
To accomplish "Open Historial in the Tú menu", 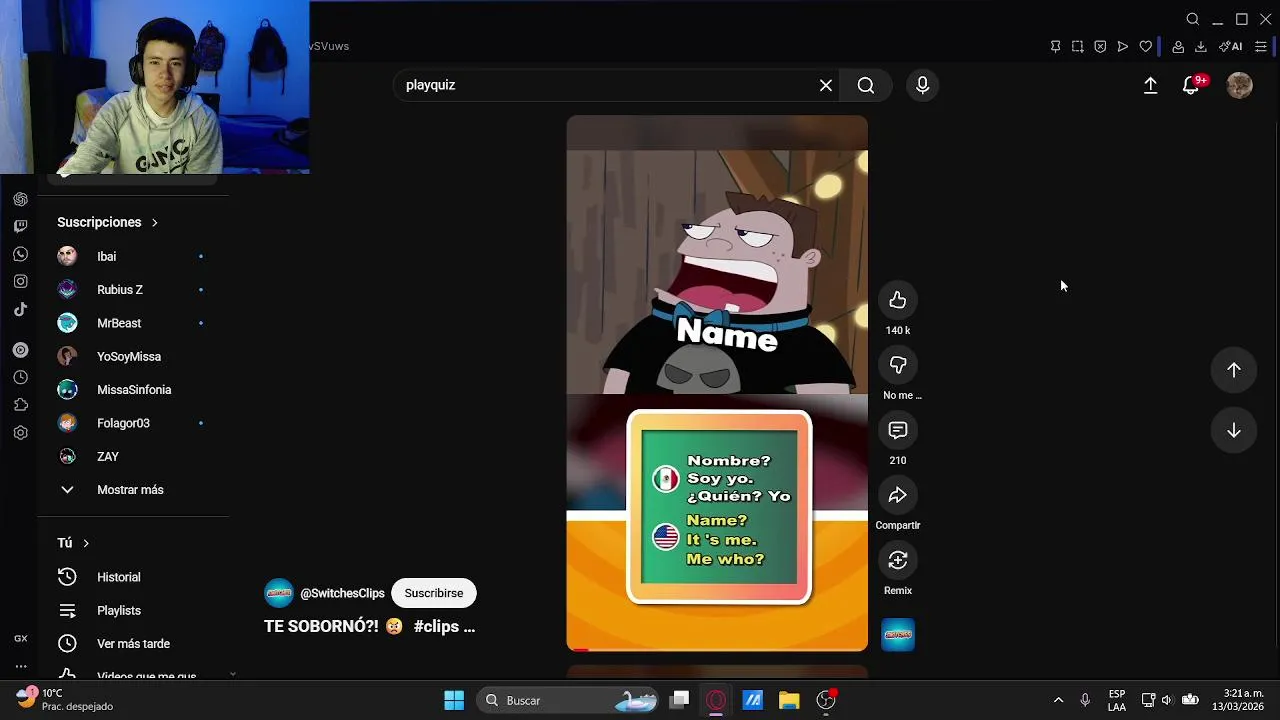I will coord(133,577).
